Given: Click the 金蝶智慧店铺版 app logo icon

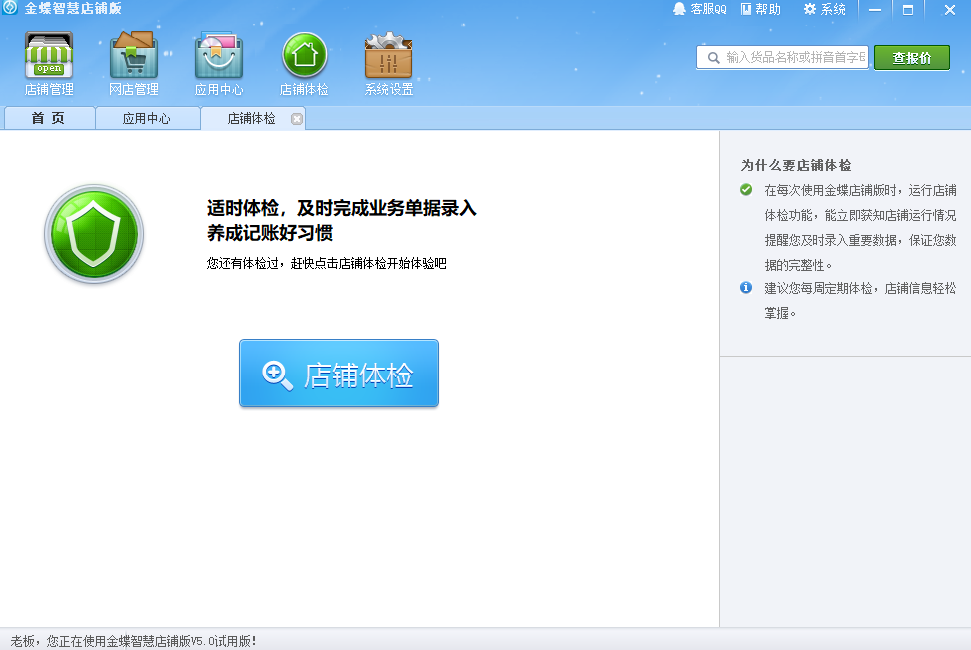Looking at the screenshot, I should 10,8.
